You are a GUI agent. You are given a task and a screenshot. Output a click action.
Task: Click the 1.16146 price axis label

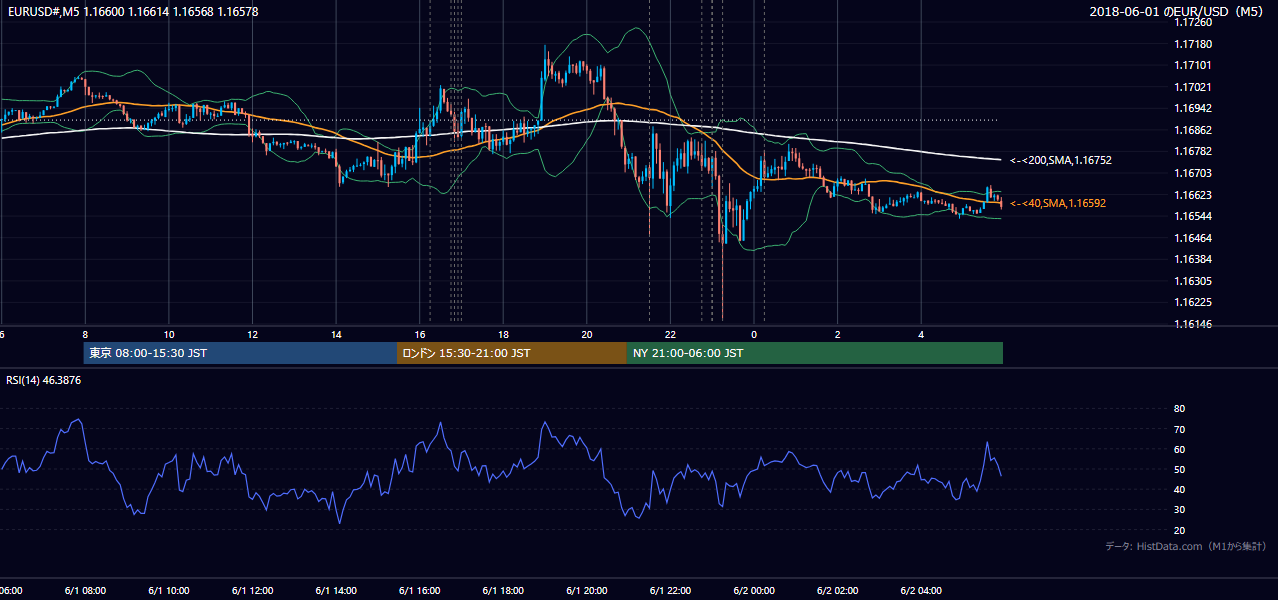tap(1194, 324)
